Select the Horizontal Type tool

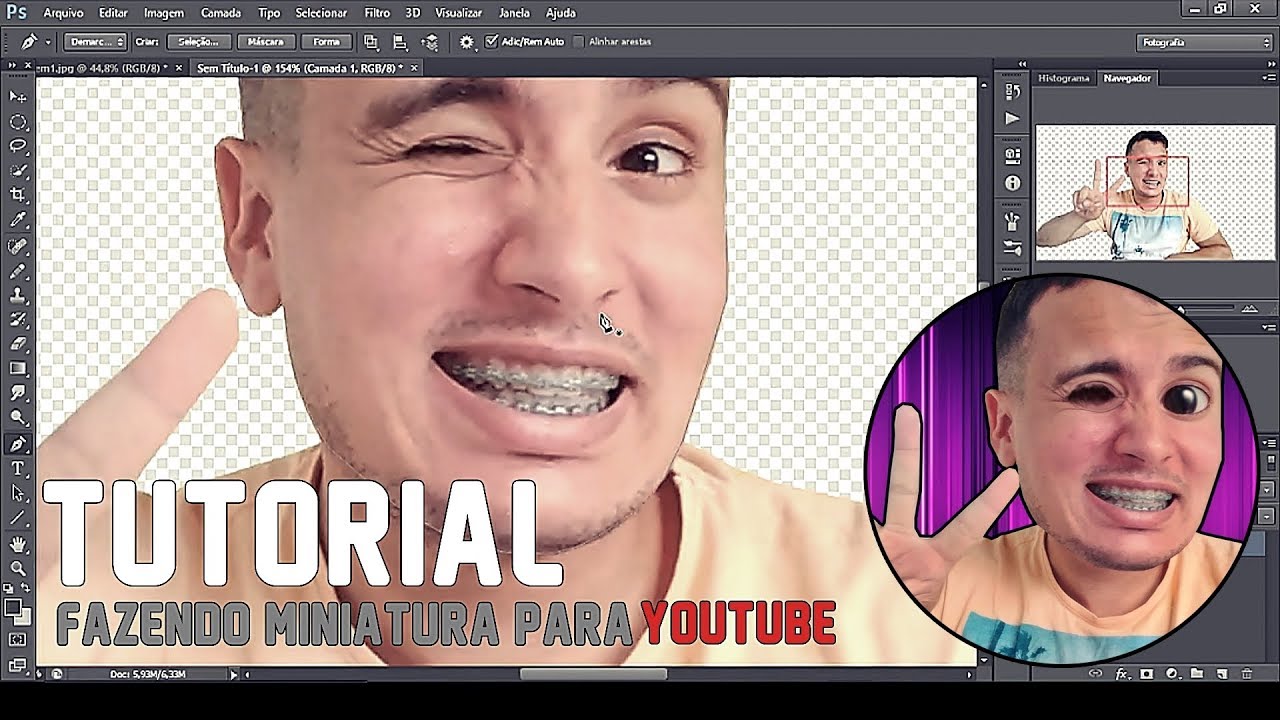[x=18, y=469]
